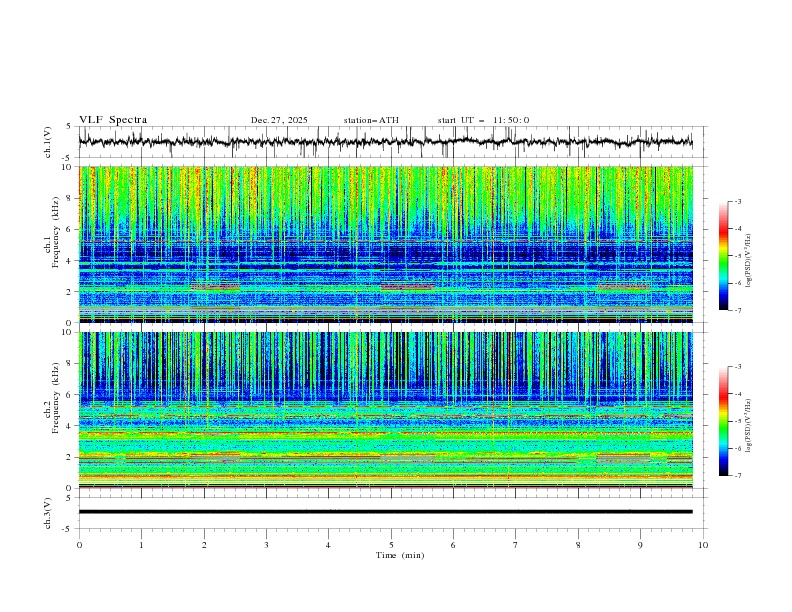Image resolution: width=792 pixels, height=612 pixels.
Task: Click the "8" minute tick on time axis
Action: click(x=578, y=545)
